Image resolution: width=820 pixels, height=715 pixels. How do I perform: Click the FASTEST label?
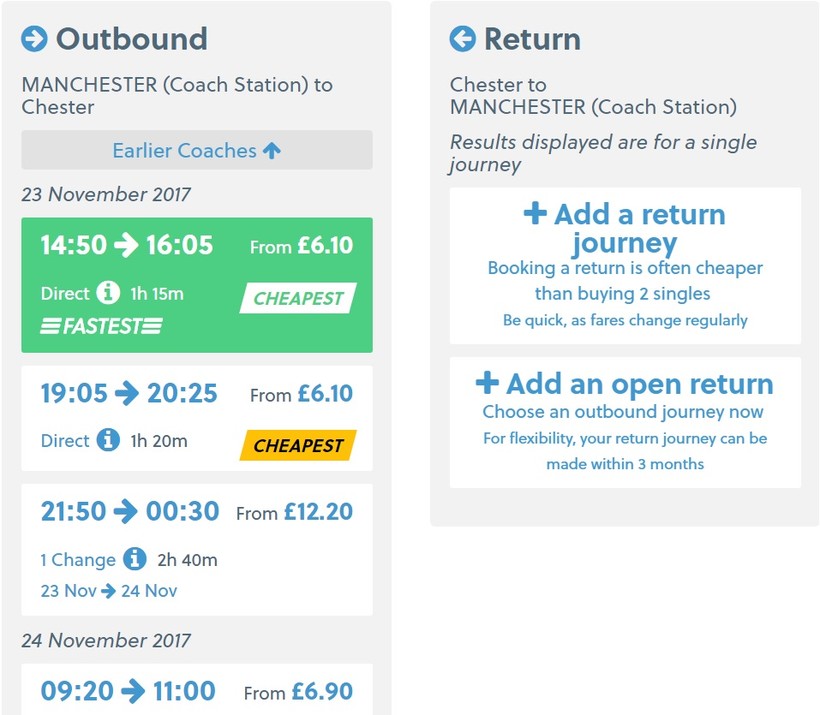point(101,326)
